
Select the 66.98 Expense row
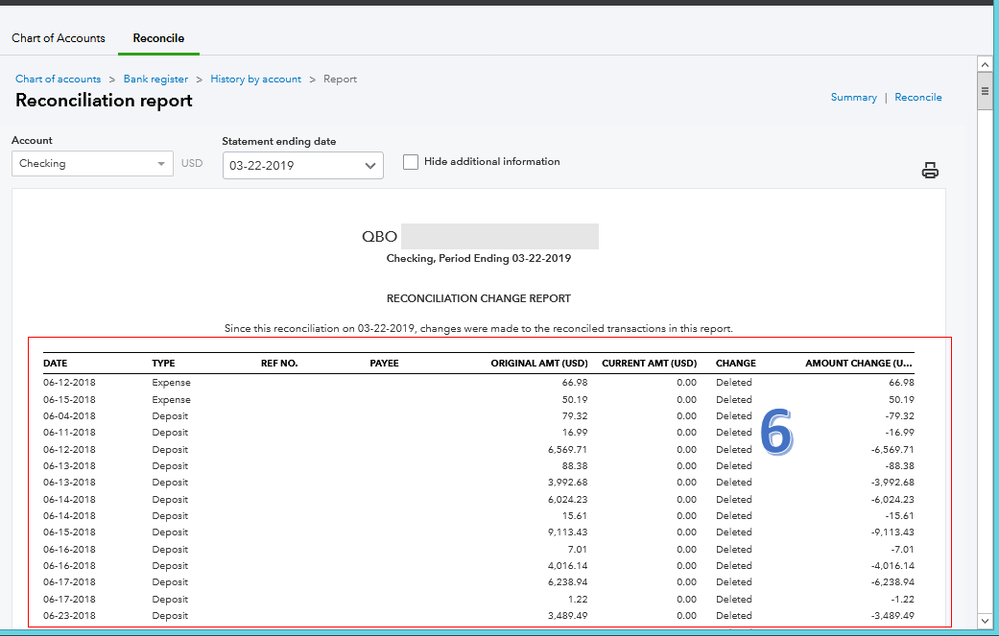[x=478, y=382]
